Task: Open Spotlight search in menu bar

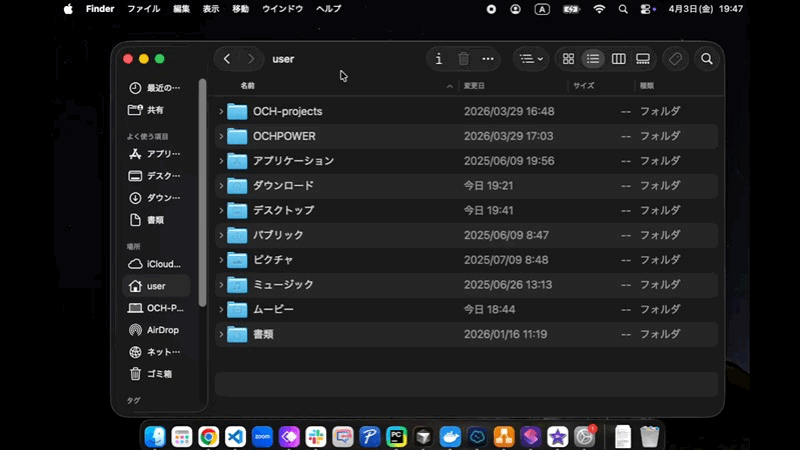Action: coord(623,9)
